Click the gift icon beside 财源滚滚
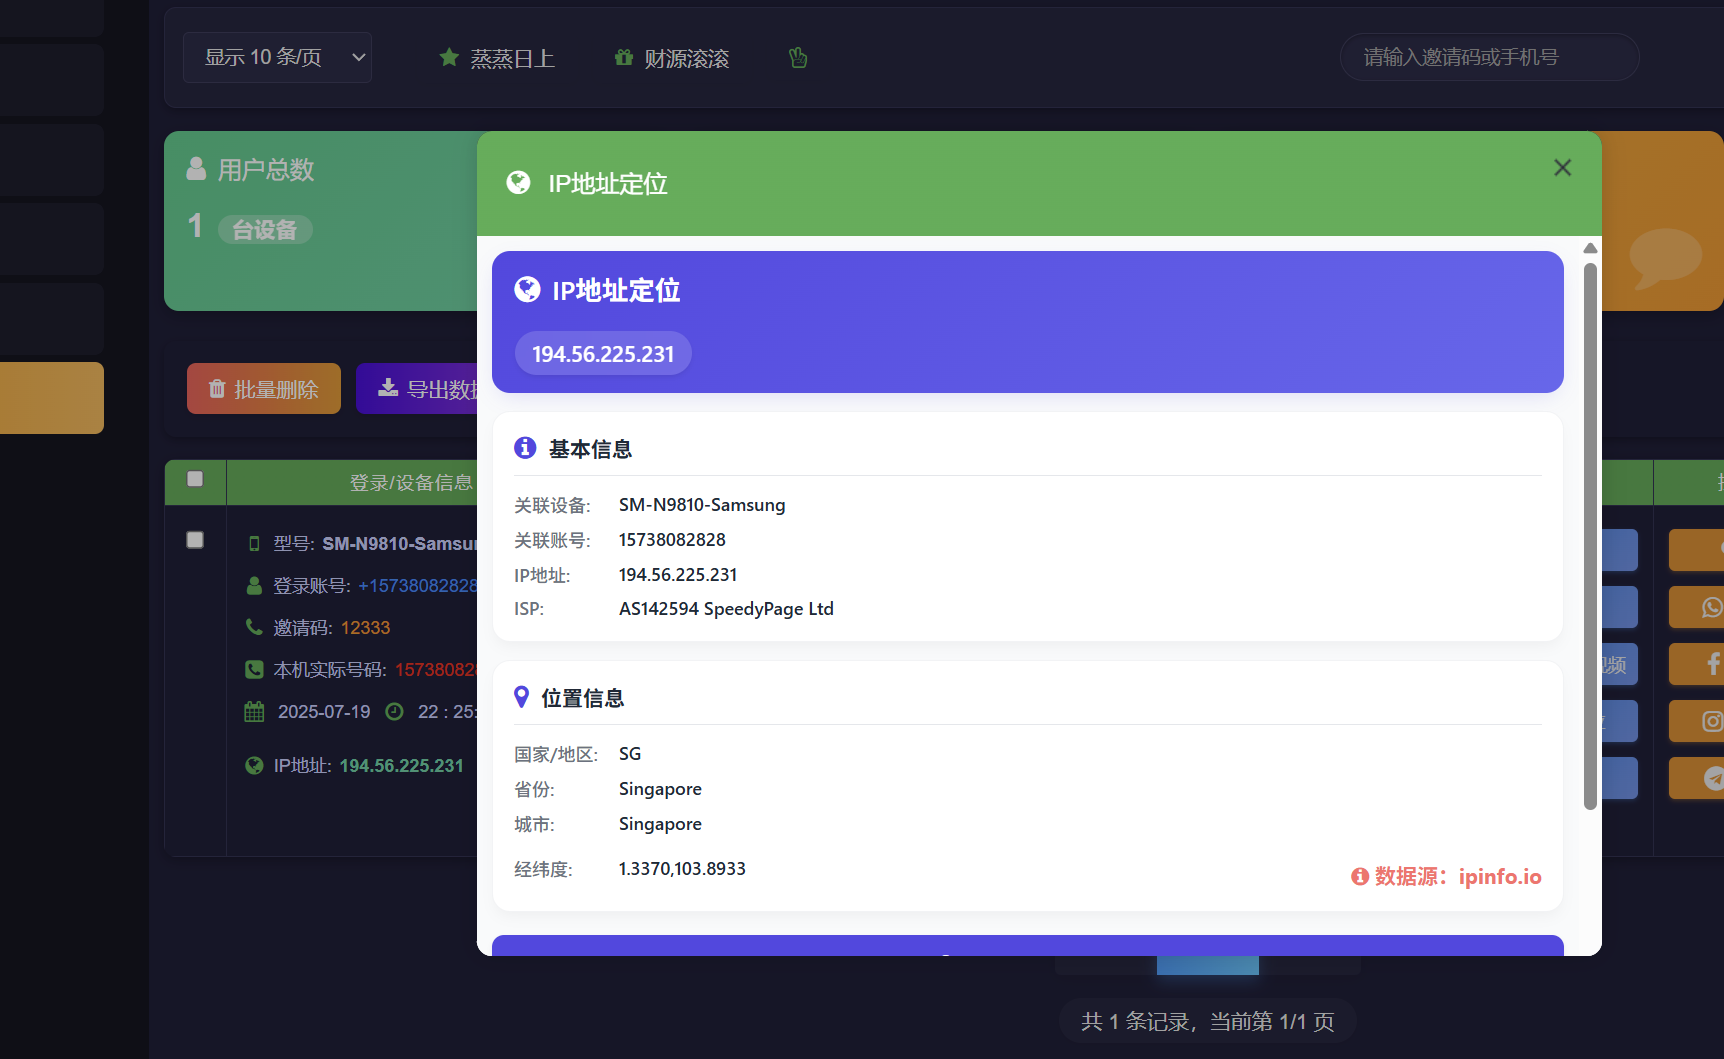This screenshot has width=1724, height=1059. (624, 58)
